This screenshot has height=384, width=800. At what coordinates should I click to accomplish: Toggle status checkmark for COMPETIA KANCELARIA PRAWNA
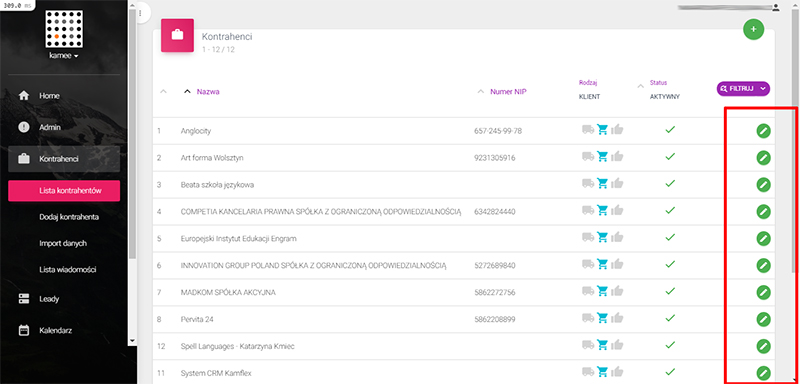[670, 211]
